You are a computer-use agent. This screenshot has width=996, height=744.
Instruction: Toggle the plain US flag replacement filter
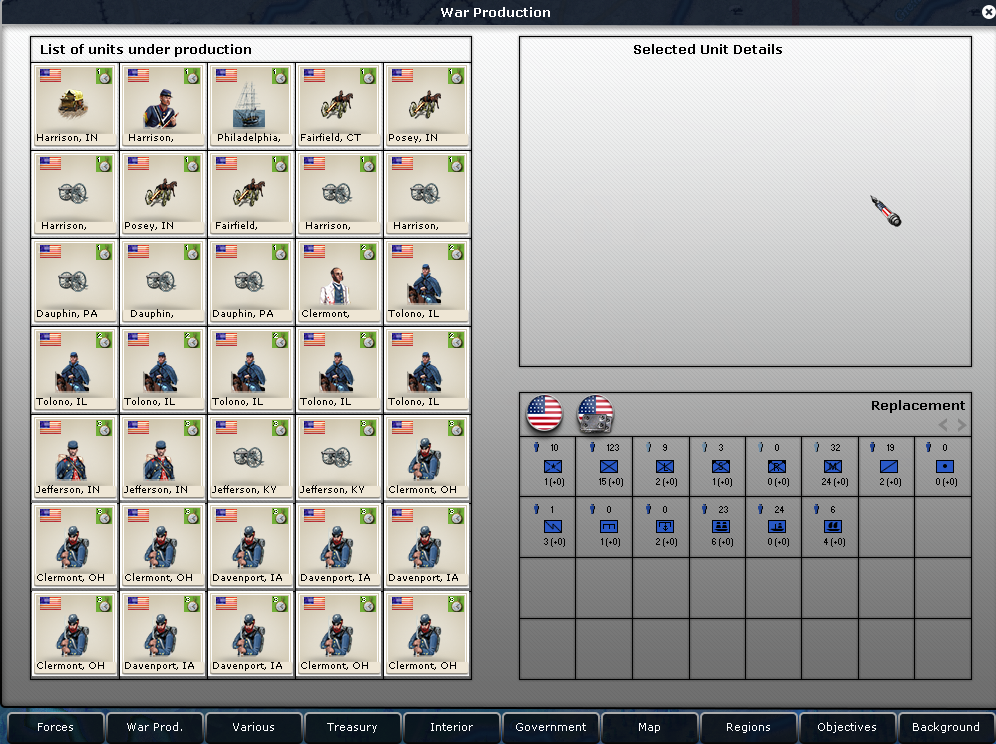[x=544, y=412]
